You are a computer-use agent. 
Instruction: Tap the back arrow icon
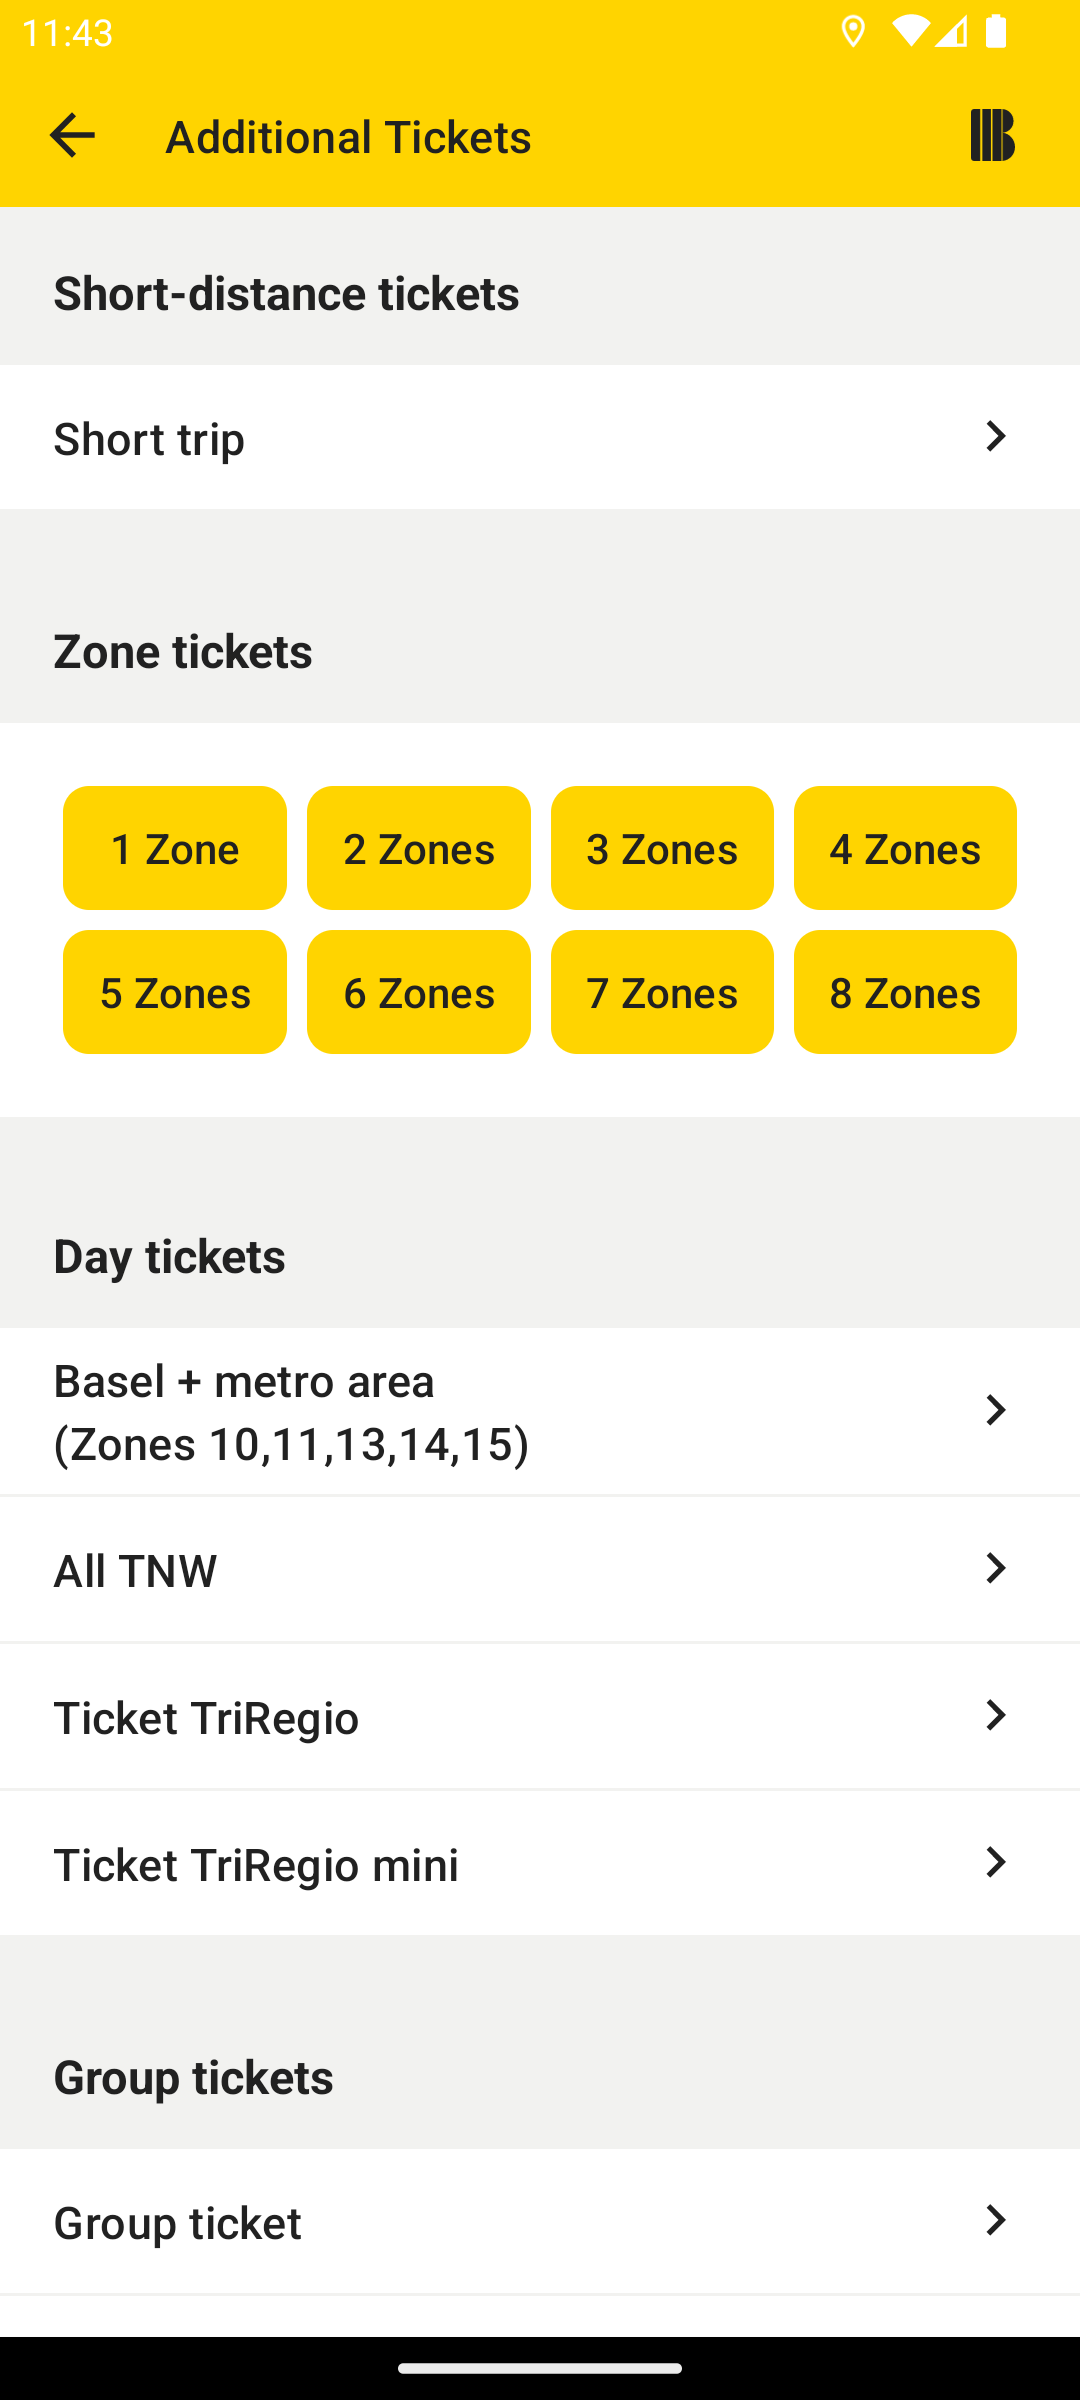tap(72, 135)
